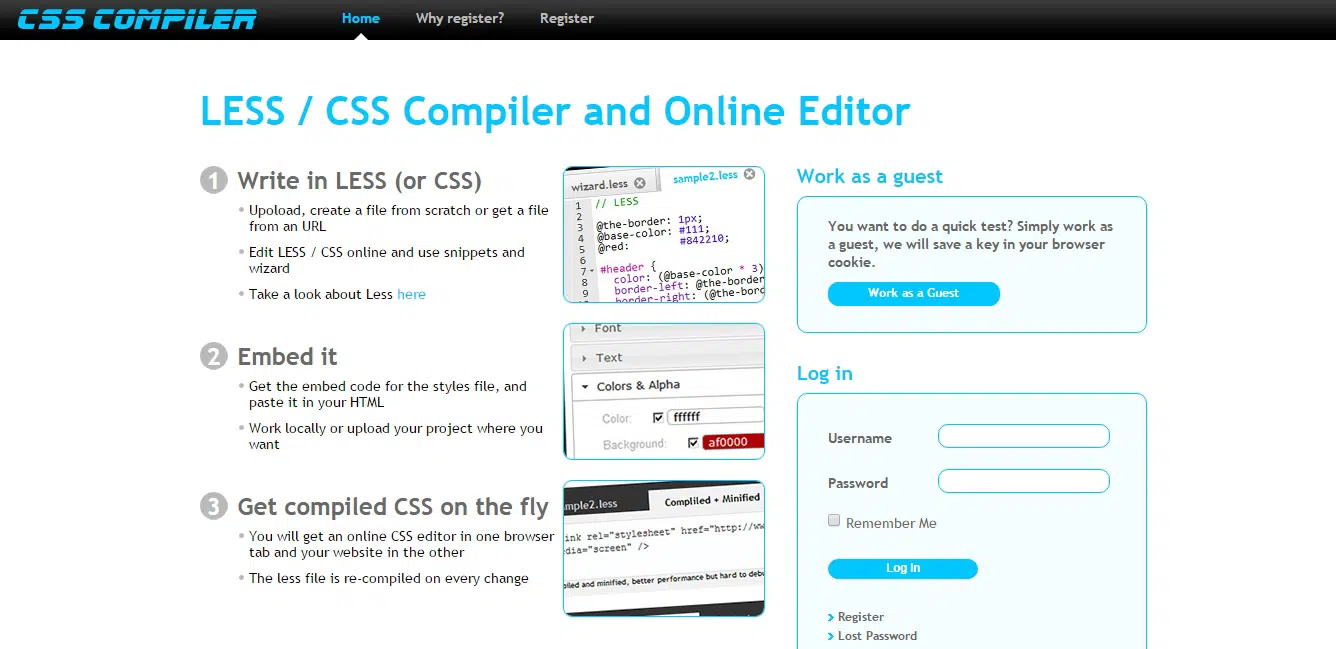Click the CSS Compiler logo

[137, 19]
